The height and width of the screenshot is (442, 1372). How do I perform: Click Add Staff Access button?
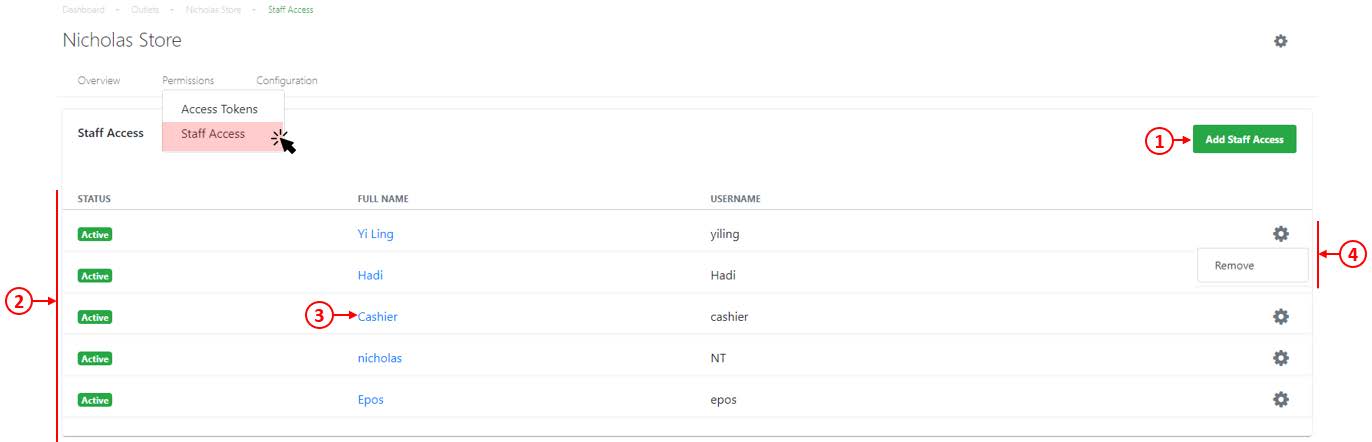[1244, 140]
